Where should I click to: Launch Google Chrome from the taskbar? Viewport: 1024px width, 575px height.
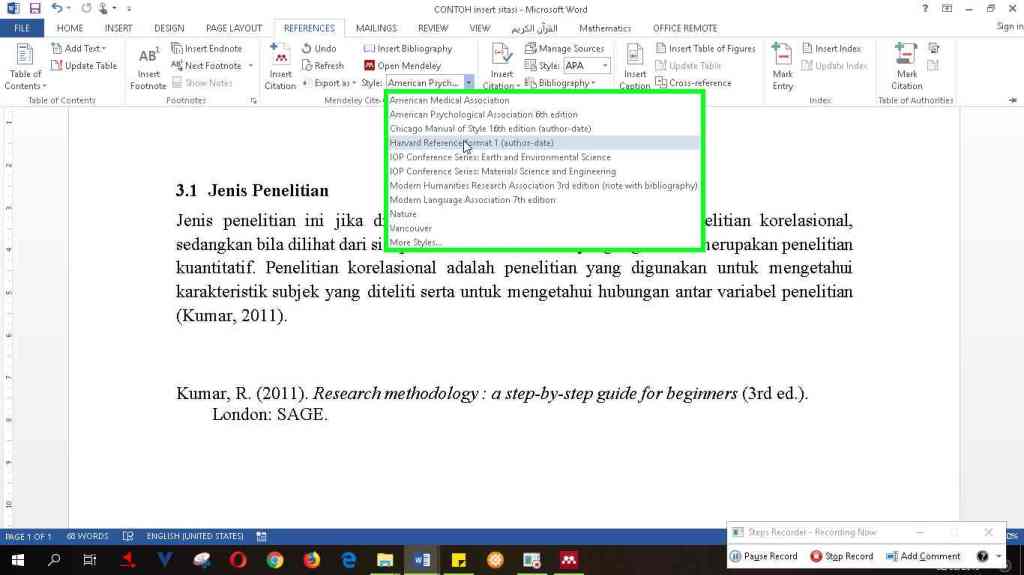(275, 560)
